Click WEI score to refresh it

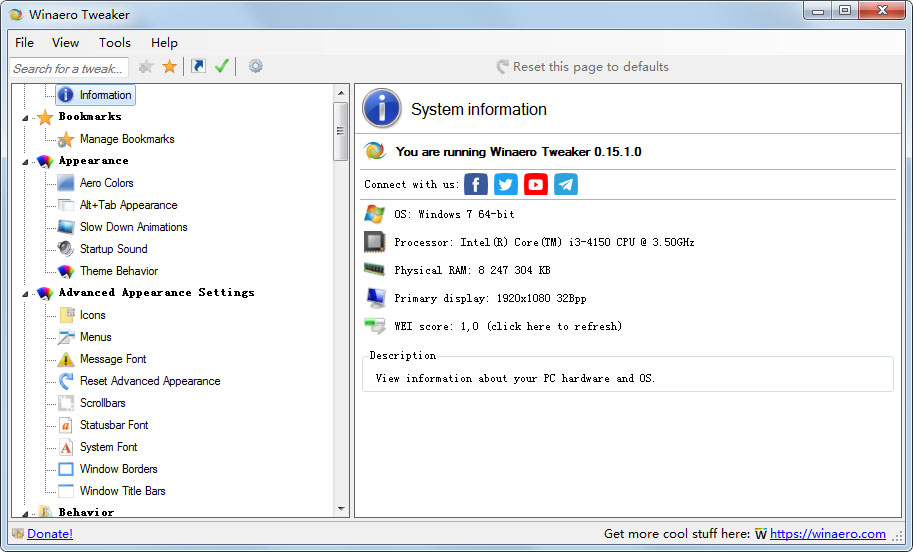pos(508,326)
